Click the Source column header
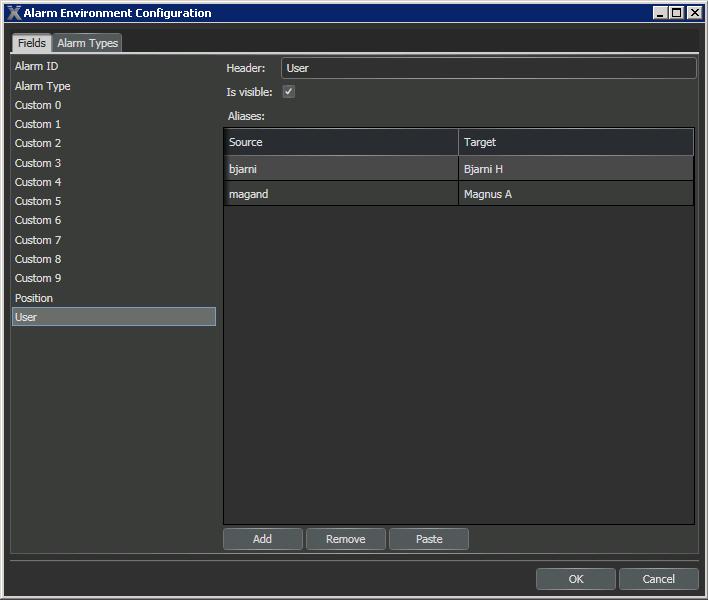 341,142
